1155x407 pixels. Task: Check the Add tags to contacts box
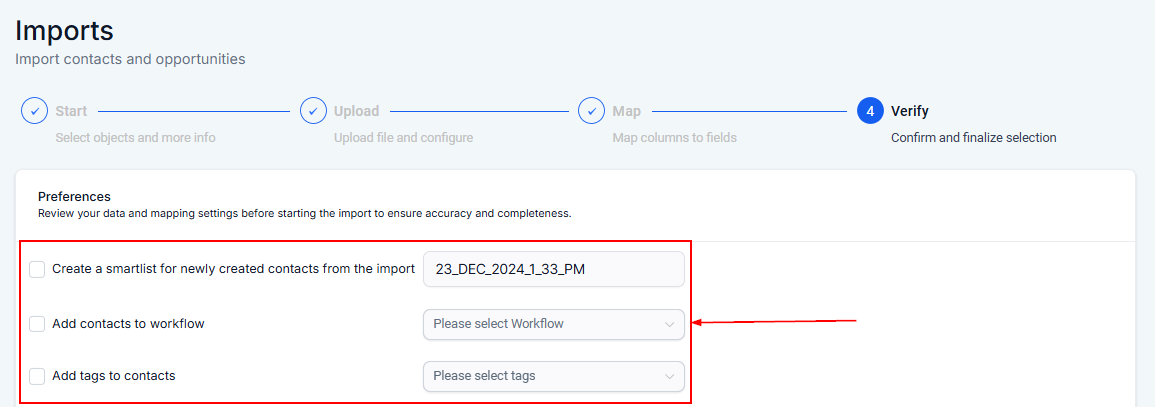click(37, 376)
